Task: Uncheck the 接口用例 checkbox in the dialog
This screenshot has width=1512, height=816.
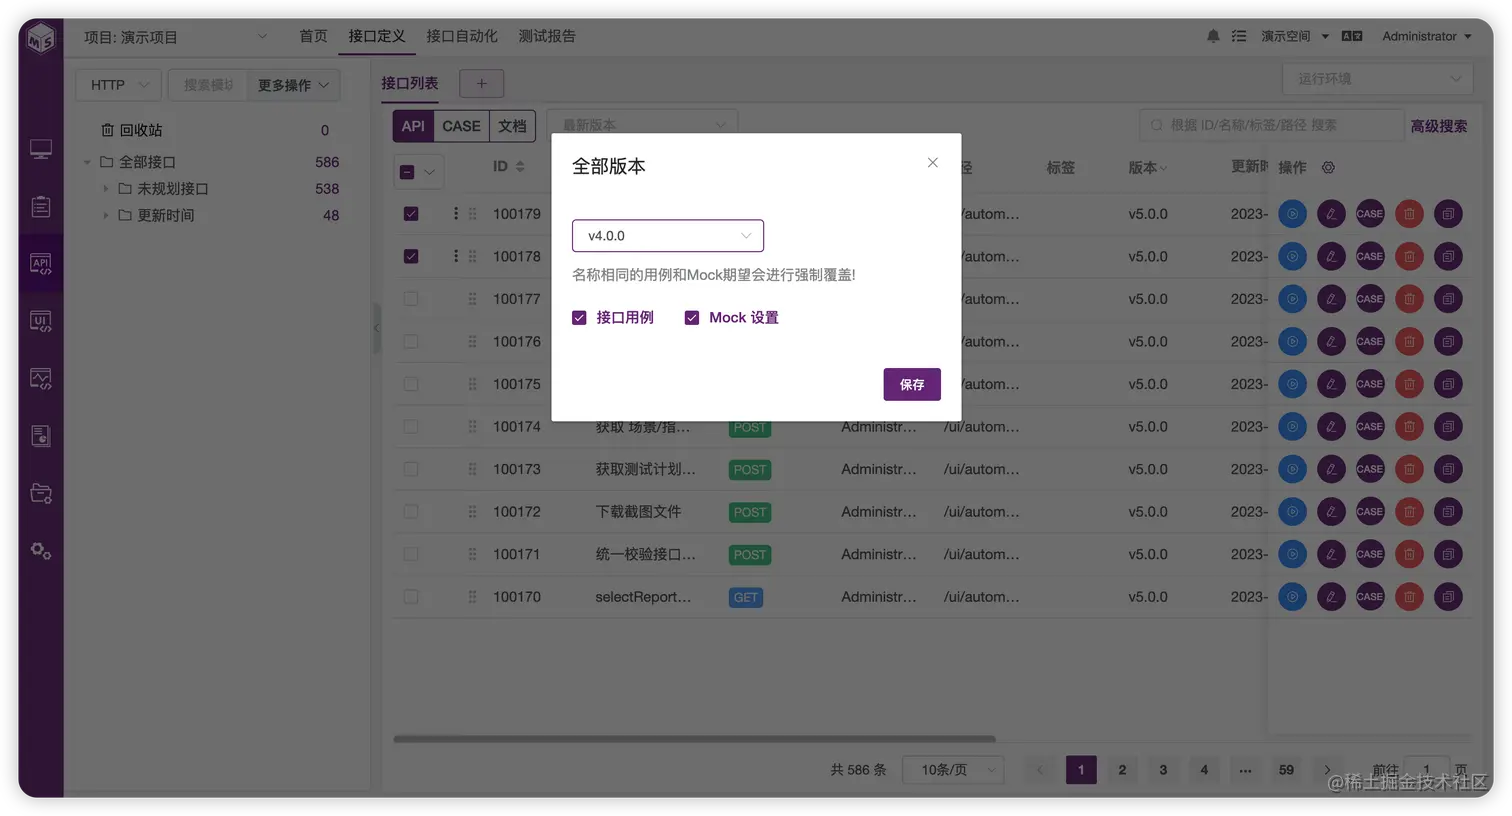Action: click(x=579, y=317)
